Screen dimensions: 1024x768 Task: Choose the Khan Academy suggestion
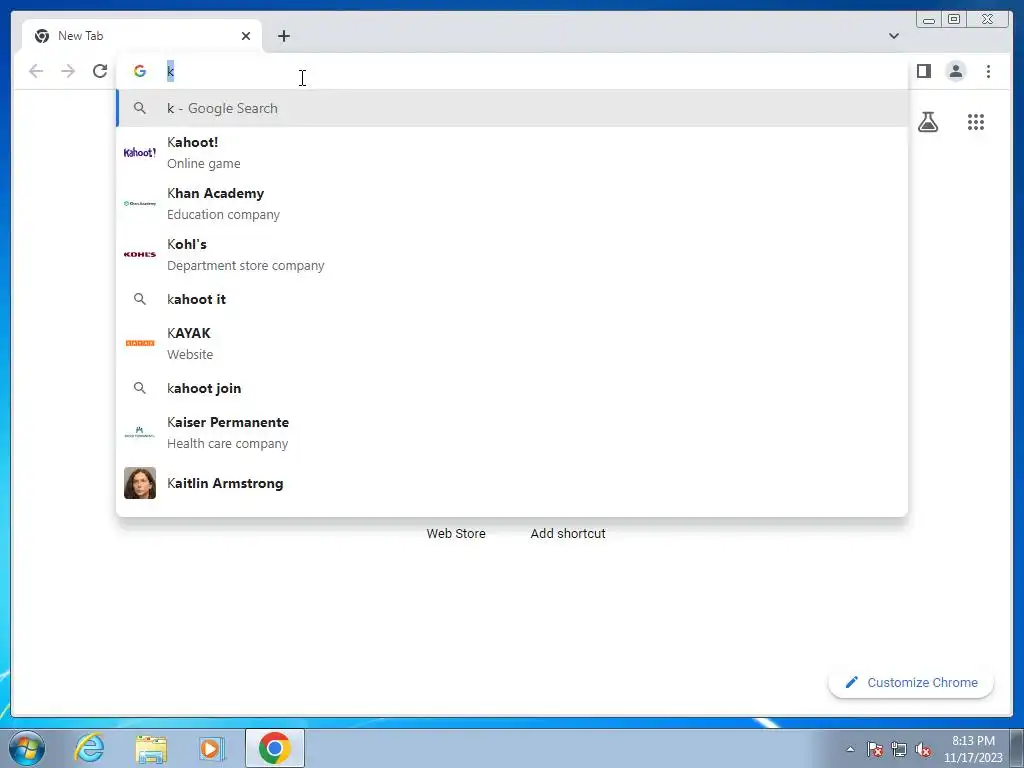[512, 204]
